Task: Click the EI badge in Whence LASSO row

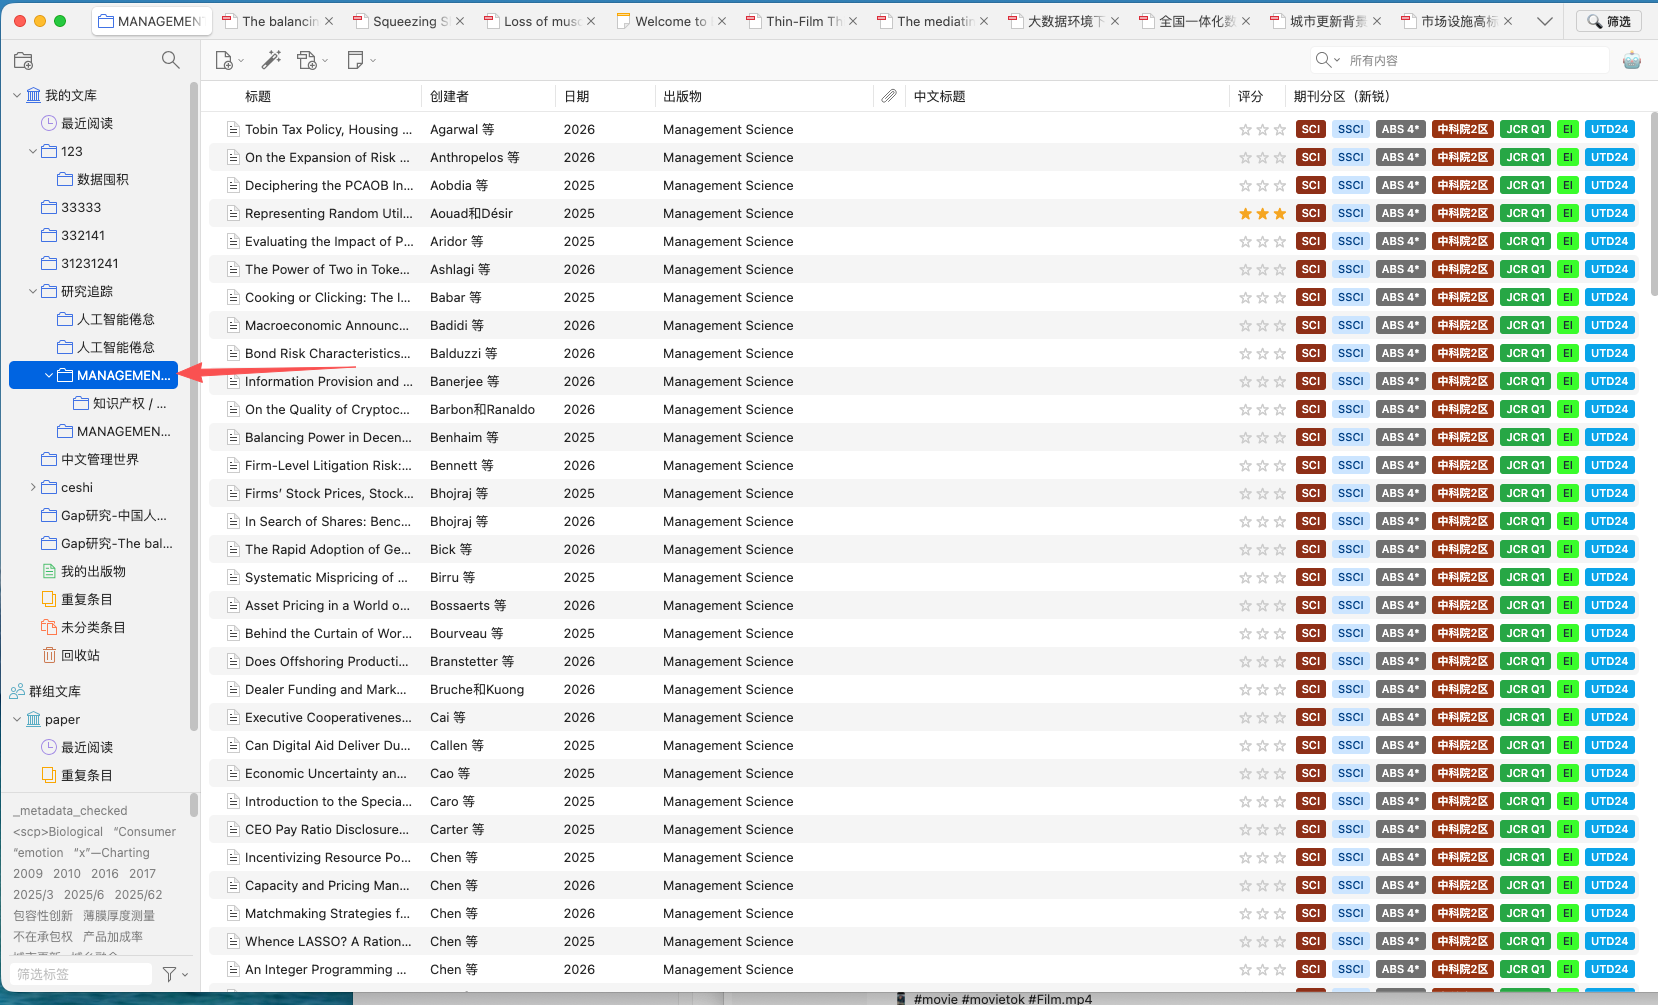Action: pyautogui.click(x=1568, y=941)
